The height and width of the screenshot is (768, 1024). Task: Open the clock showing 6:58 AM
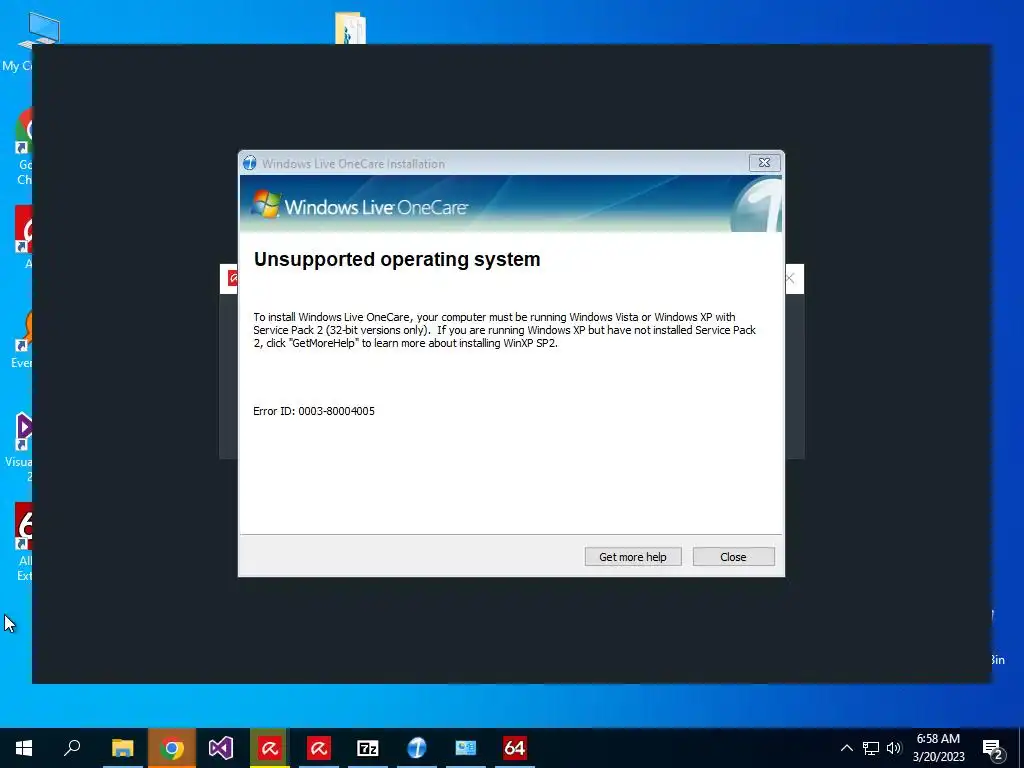tap(938, 748)
